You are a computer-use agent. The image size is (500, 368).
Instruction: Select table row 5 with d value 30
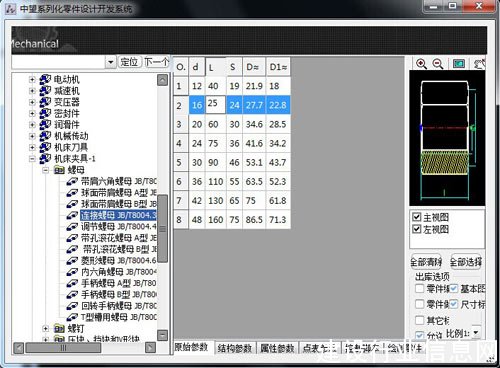click(x=232, y=162)
